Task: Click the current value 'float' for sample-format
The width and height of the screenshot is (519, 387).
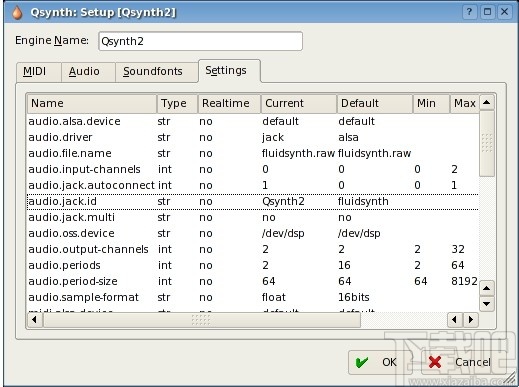Action: tap(274, 297)
